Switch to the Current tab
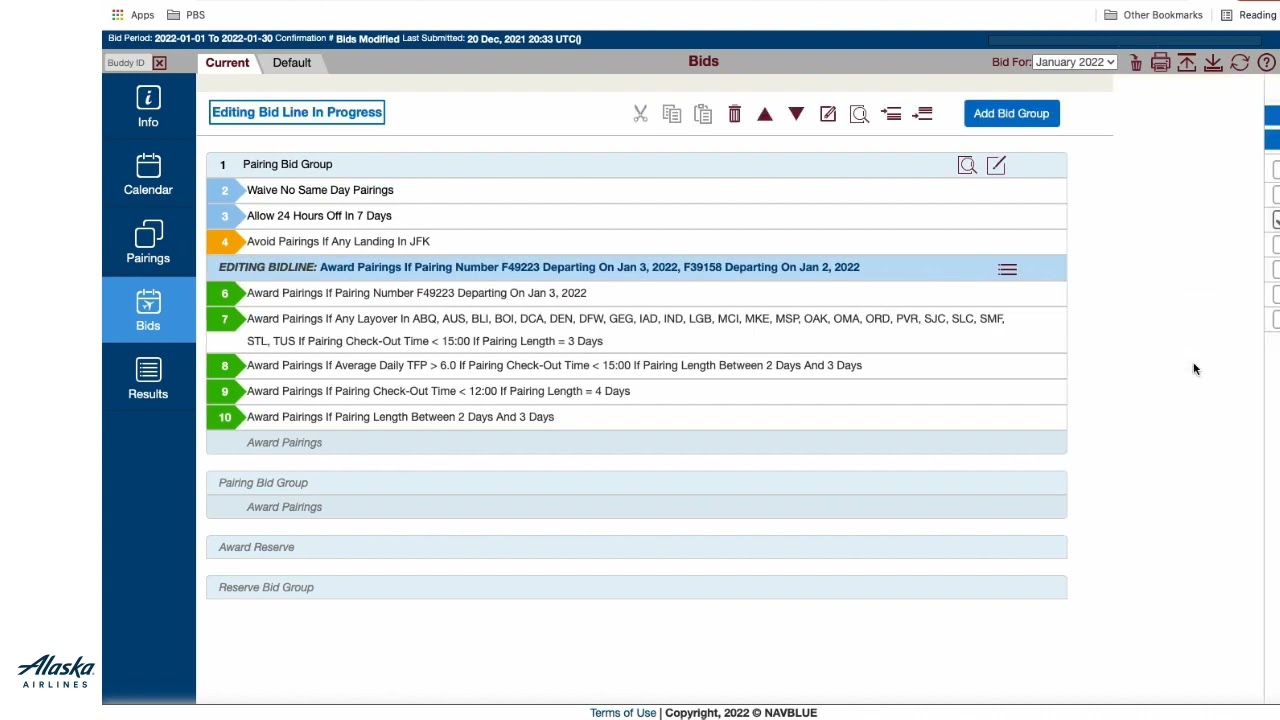This screenshot has width=1280, height=720. (x=227, y=62)
